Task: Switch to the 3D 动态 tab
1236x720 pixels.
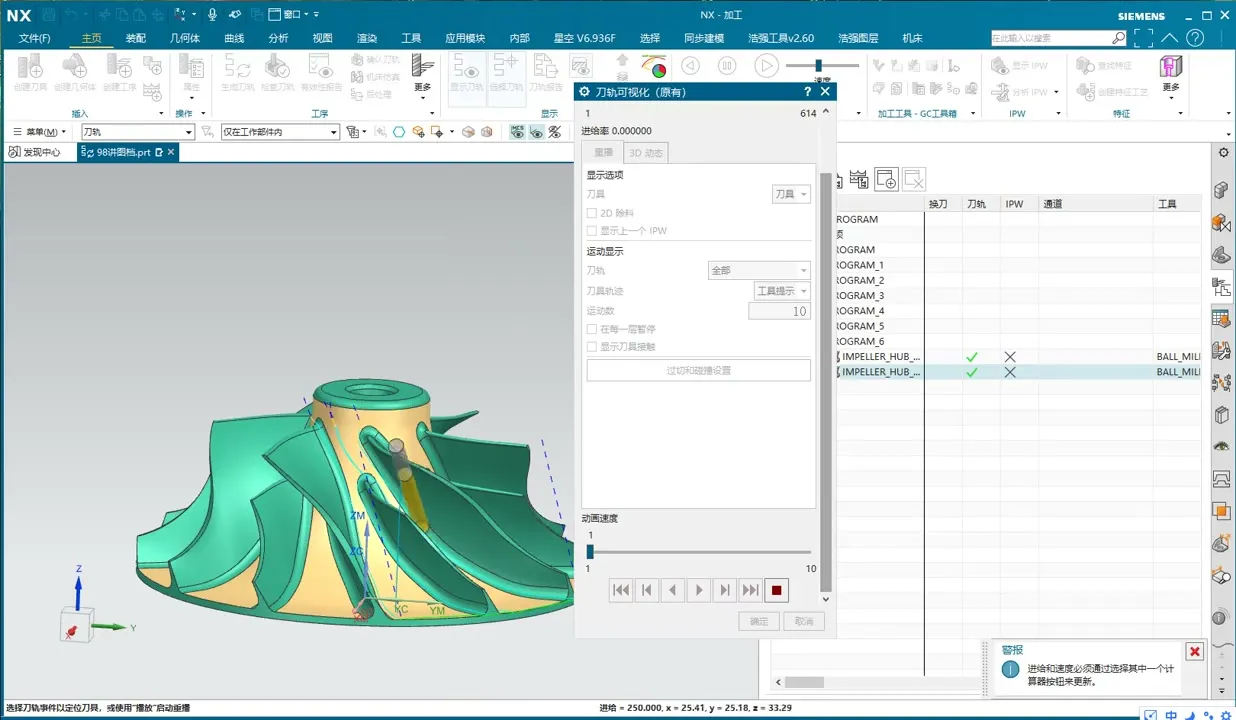Action: 645,153
